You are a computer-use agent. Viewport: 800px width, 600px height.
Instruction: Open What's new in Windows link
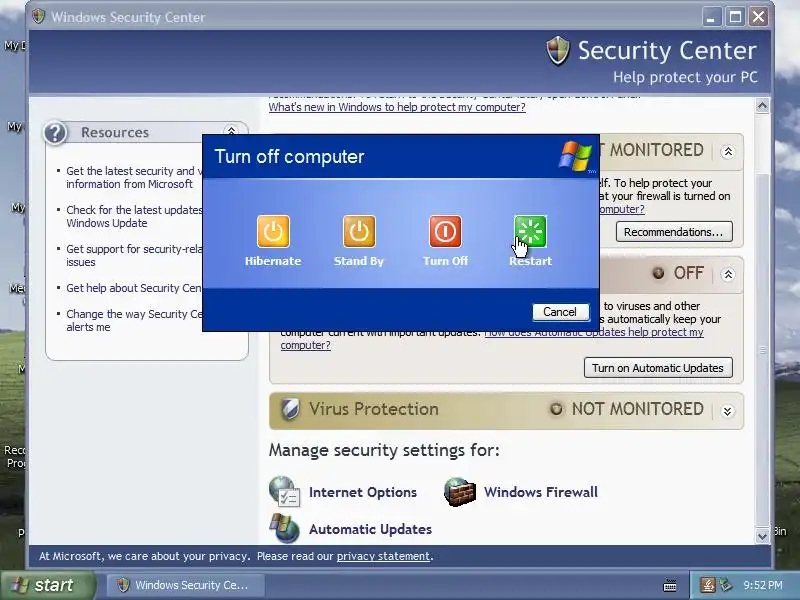click(397, 107)
